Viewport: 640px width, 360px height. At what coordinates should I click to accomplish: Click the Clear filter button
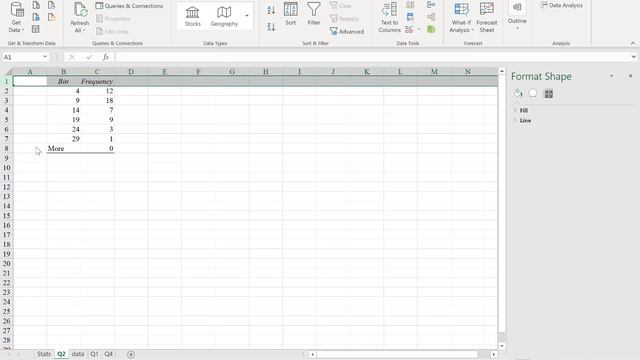coord(341,6)
